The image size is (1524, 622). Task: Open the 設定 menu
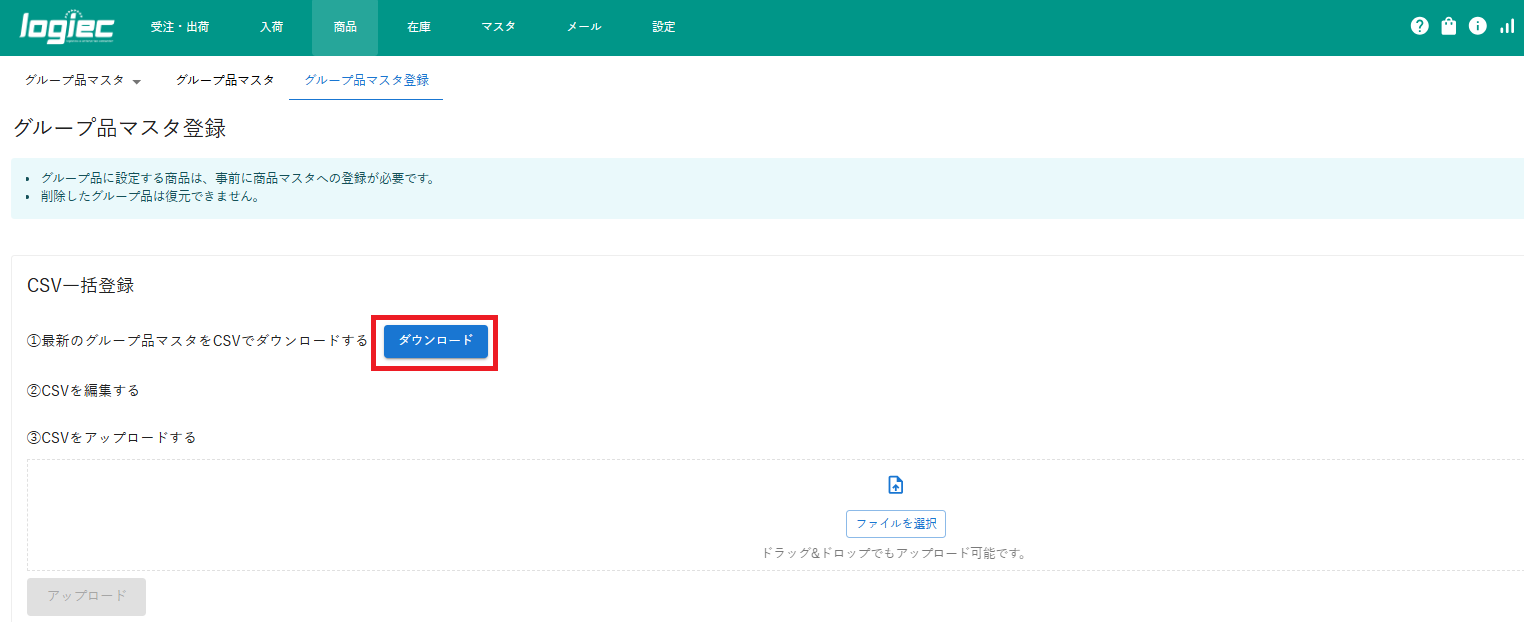664,27
